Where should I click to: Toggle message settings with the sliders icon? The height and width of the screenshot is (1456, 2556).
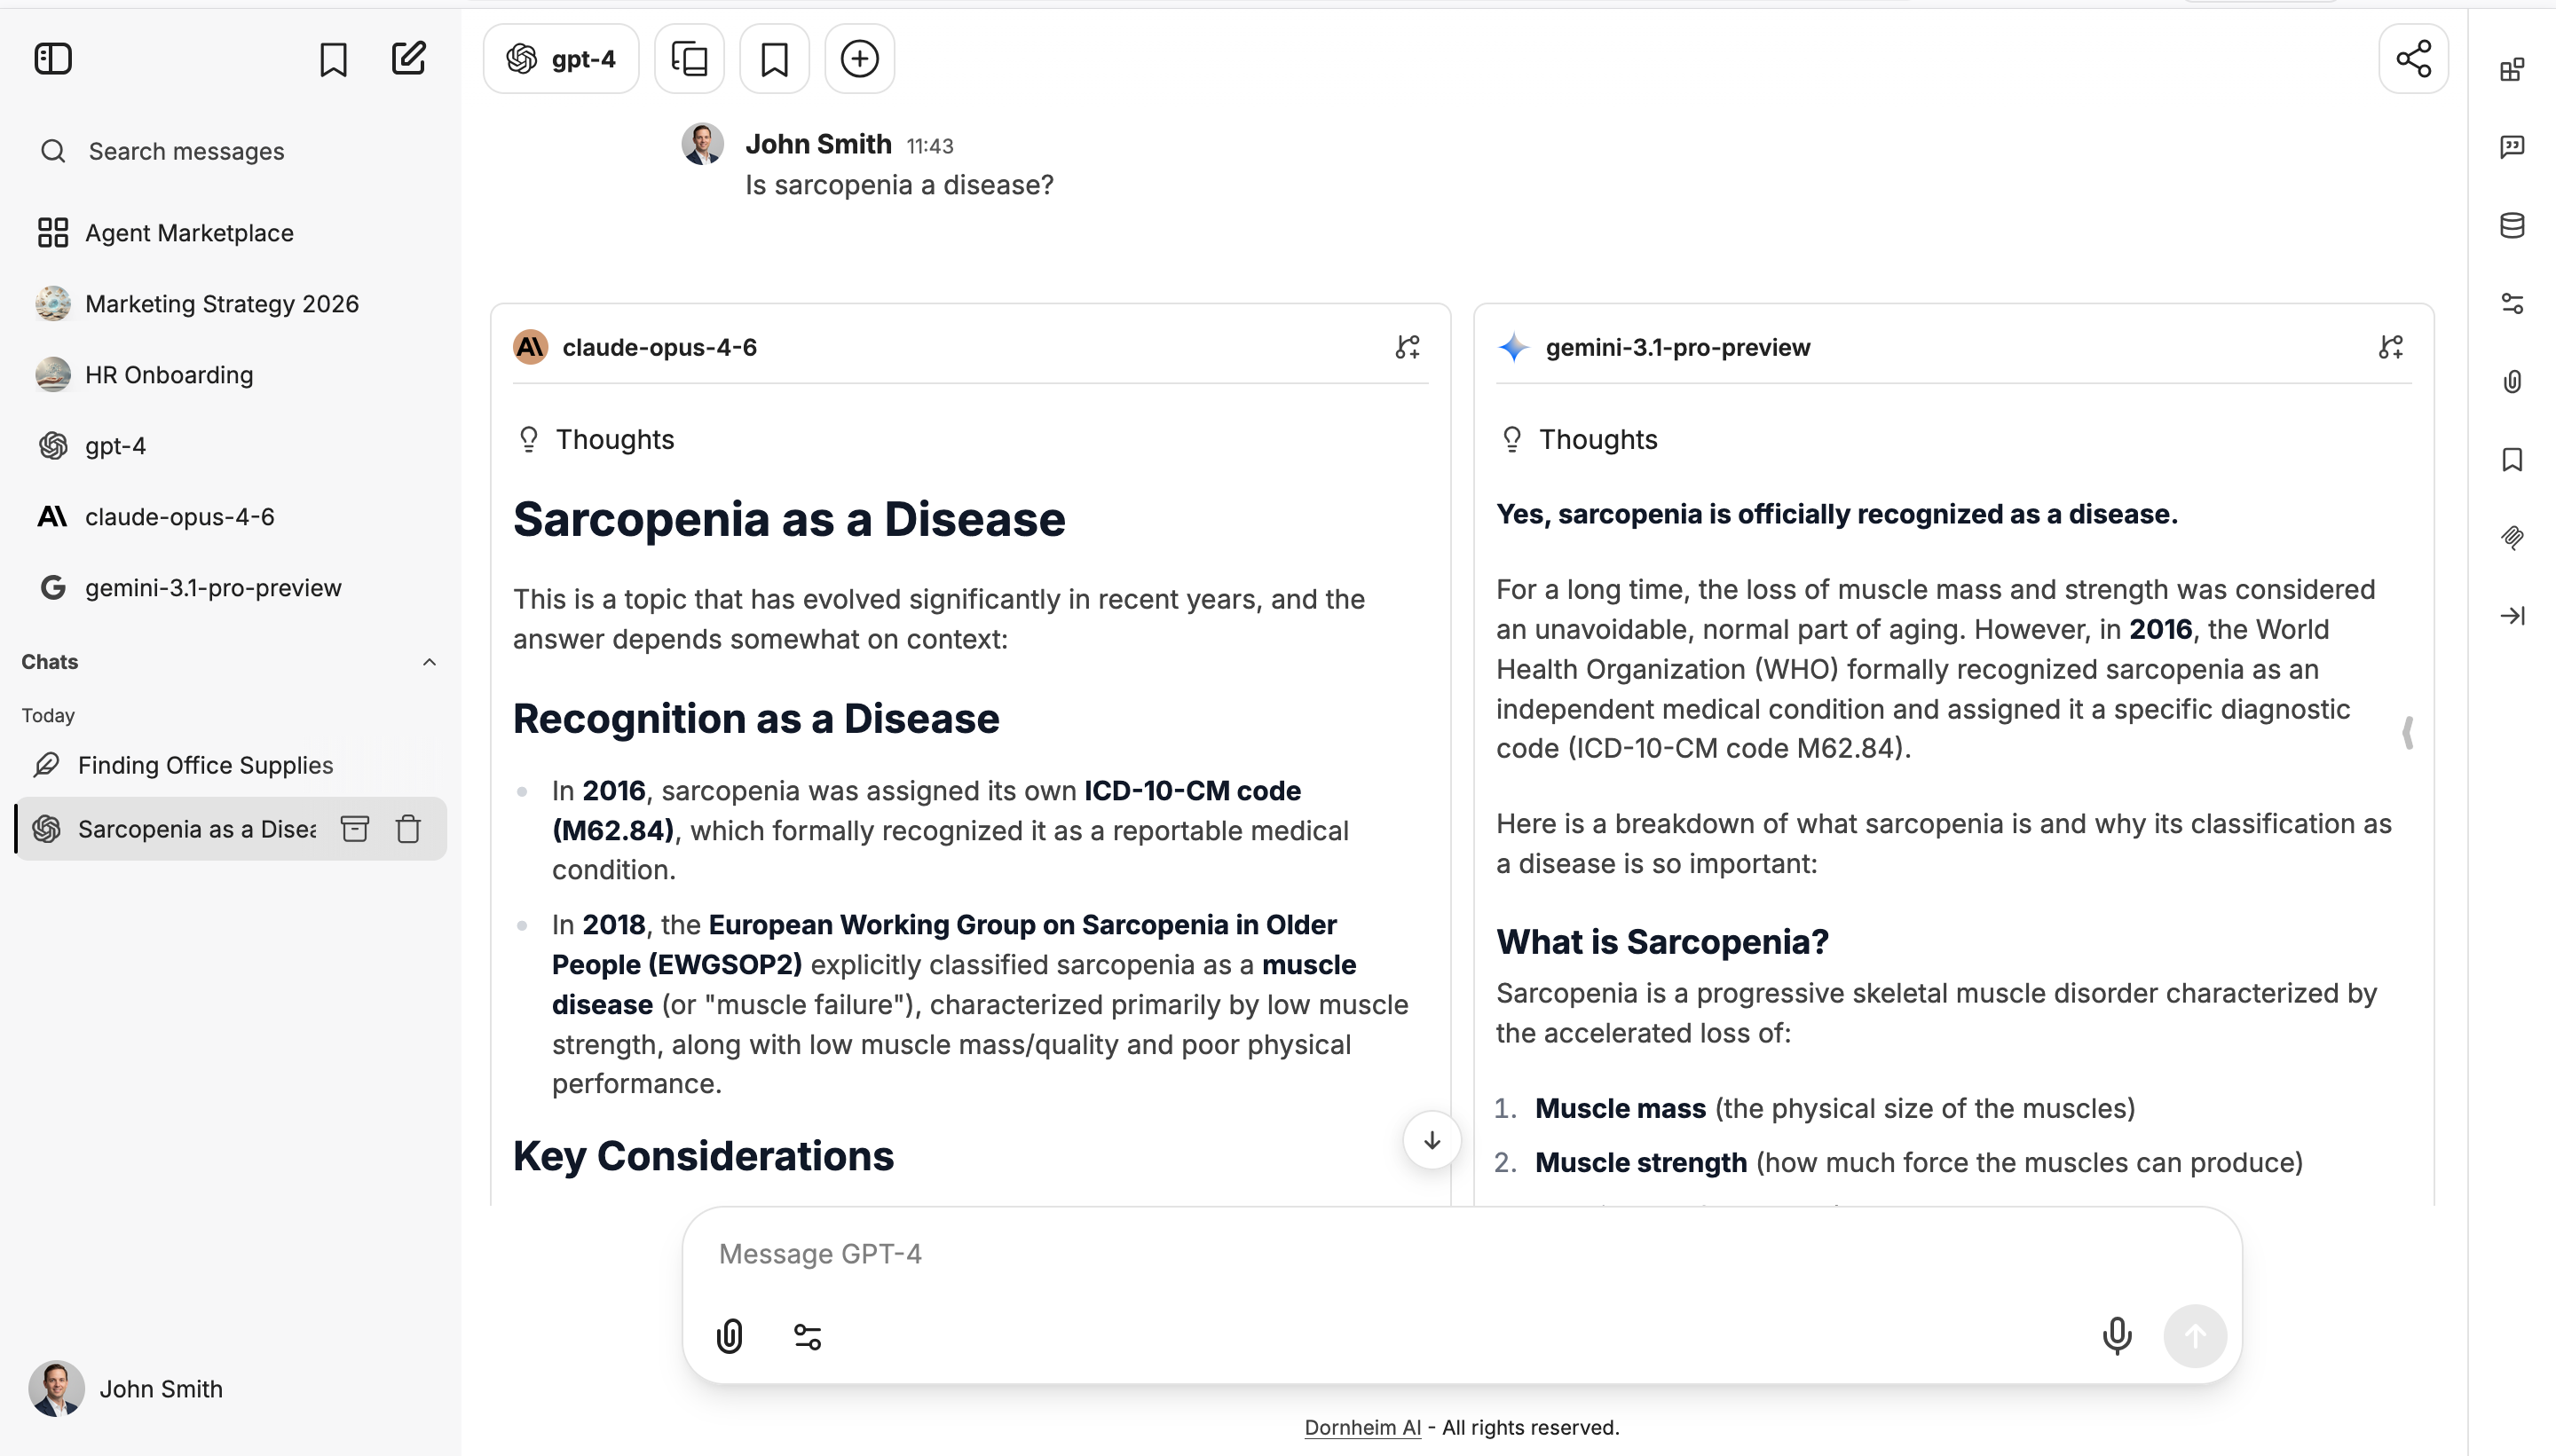806,1336
